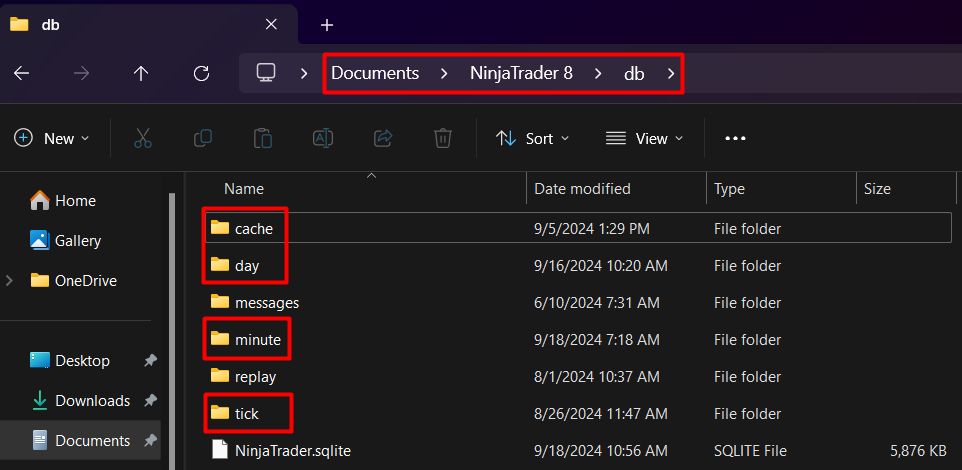Click the Cut scissors icon

[143, 138]
